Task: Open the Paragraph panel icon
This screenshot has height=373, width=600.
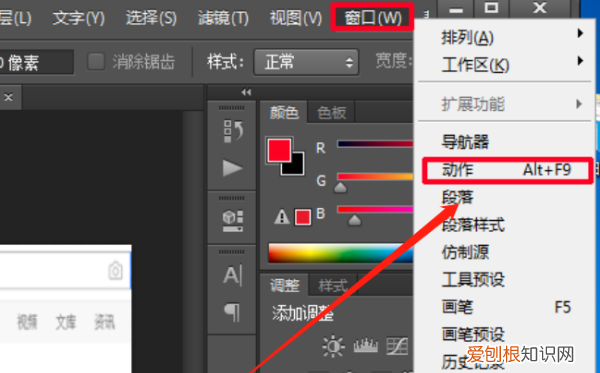Action: 232,312
